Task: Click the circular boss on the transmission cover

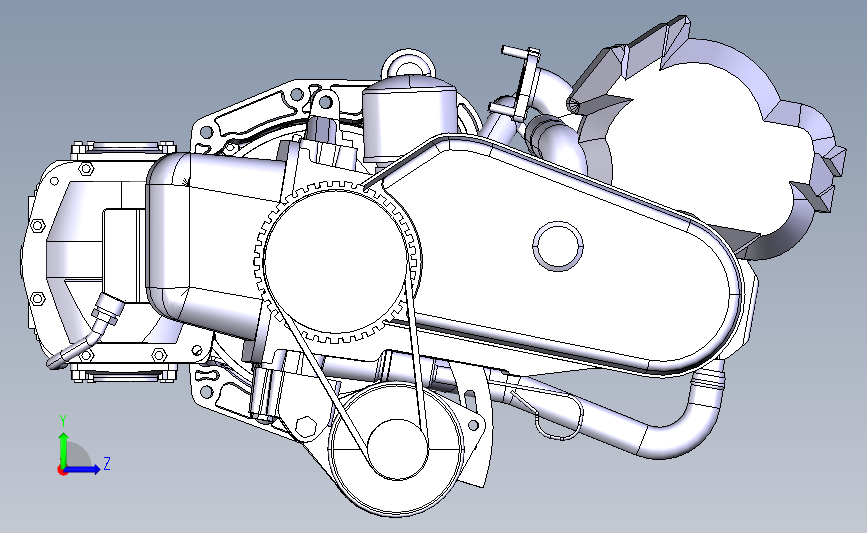Action: 558,247
